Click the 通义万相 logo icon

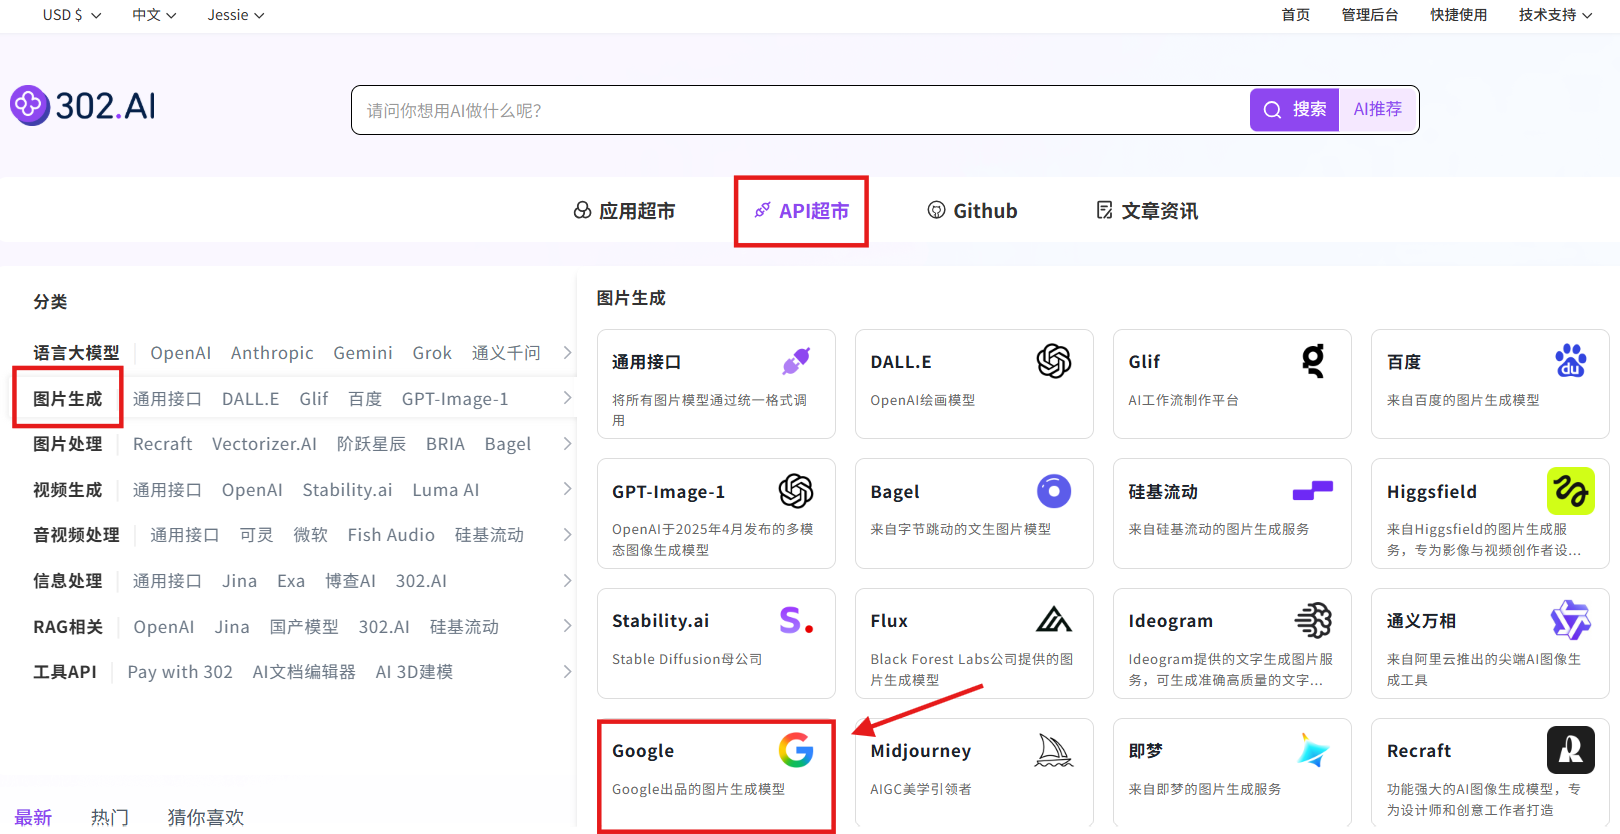tap(1571, 620)
